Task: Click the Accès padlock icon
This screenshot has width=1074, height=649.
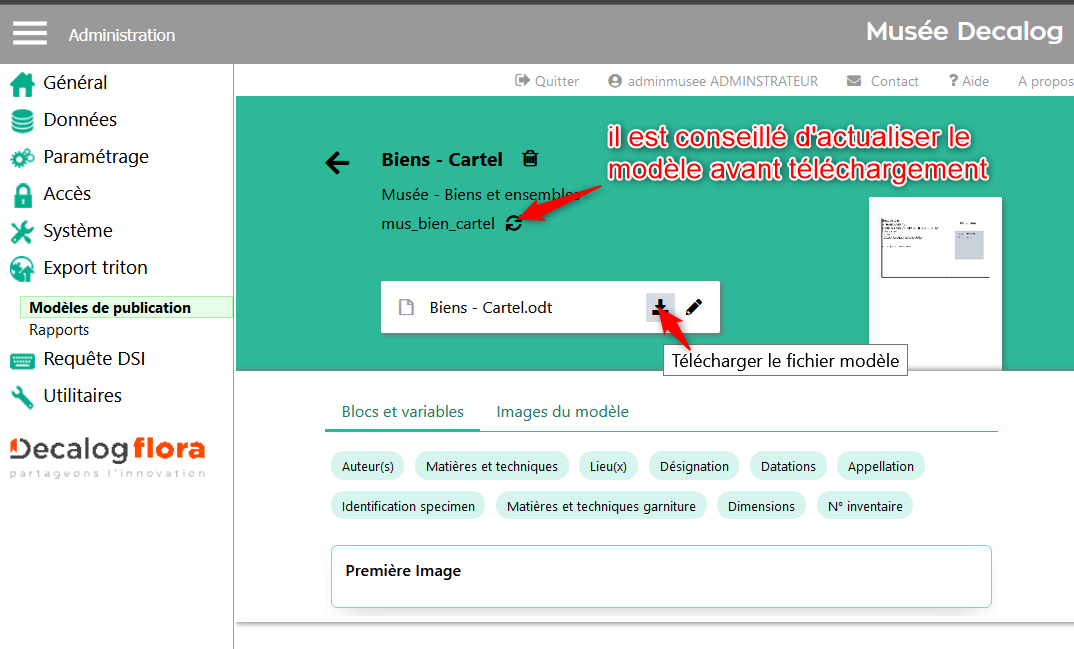Action: click(23, 195)
